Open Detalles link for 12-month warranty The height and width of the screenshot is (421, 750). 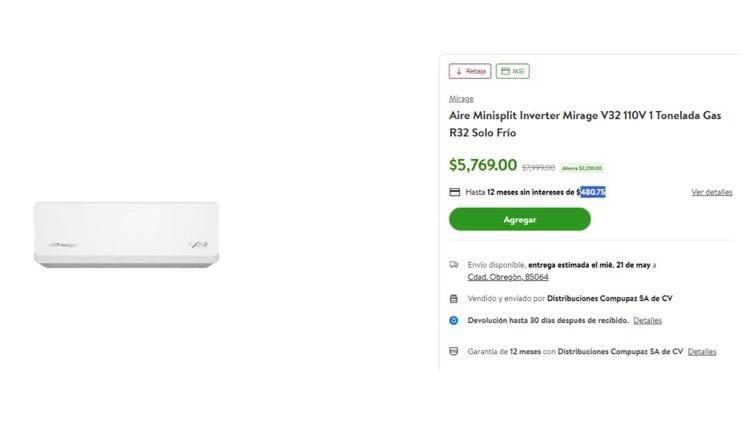point(702,352)
